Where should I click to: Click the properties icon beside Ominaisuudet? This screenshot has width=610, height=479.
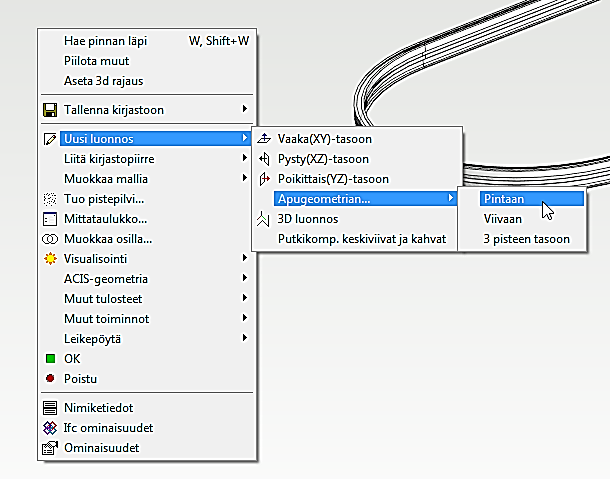click(50, 448)
